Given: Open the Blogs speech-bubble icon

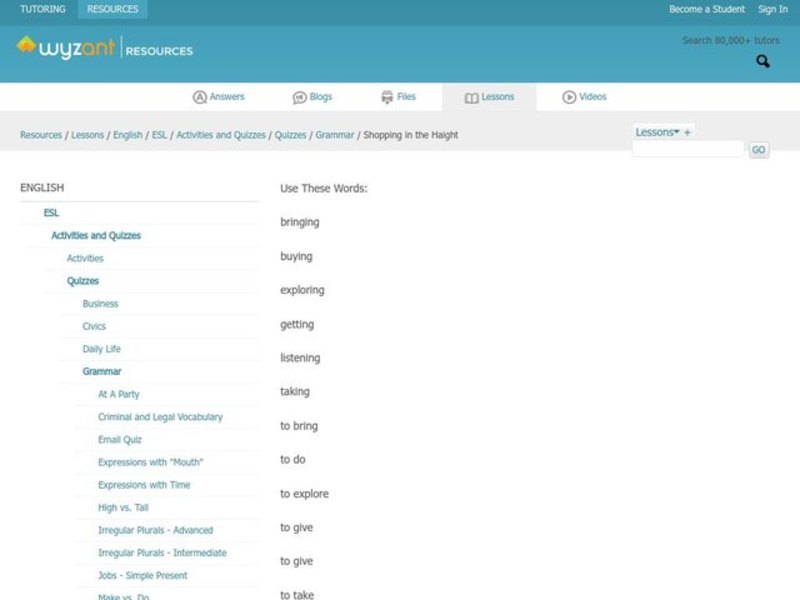Looking at the screenshot, I should point(300,96).
